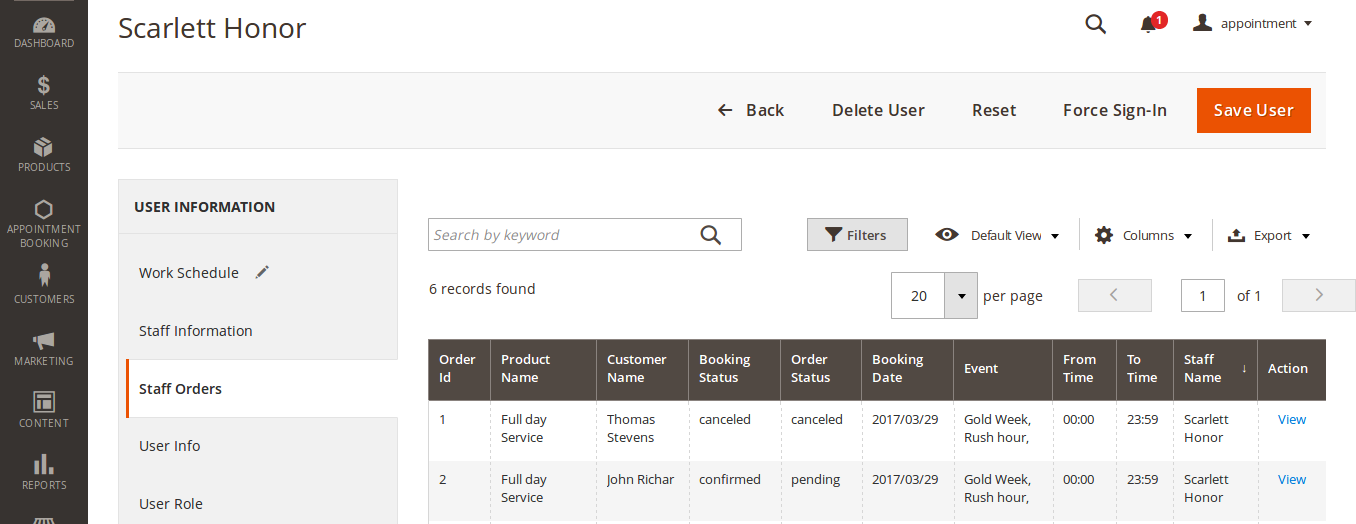Click the header search magnifier icon

(1095, 24)
